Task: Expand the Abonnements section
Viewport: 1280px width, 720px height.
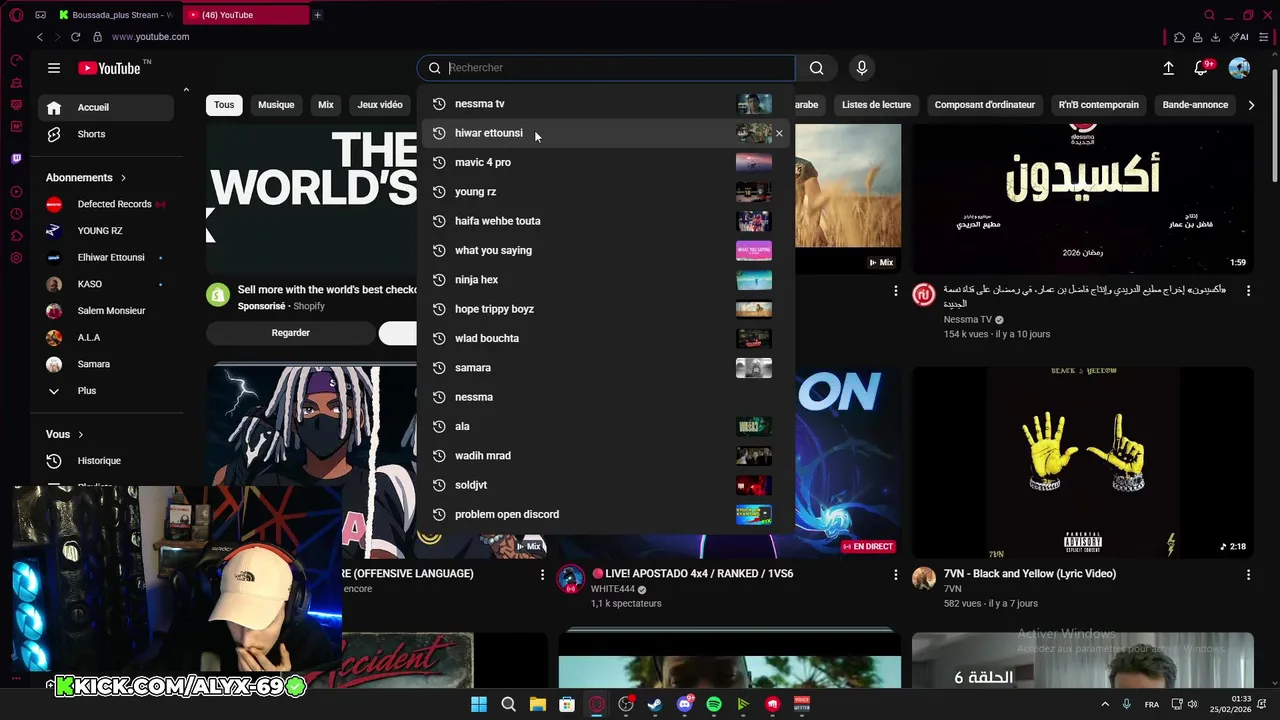Action: point(86,178)
